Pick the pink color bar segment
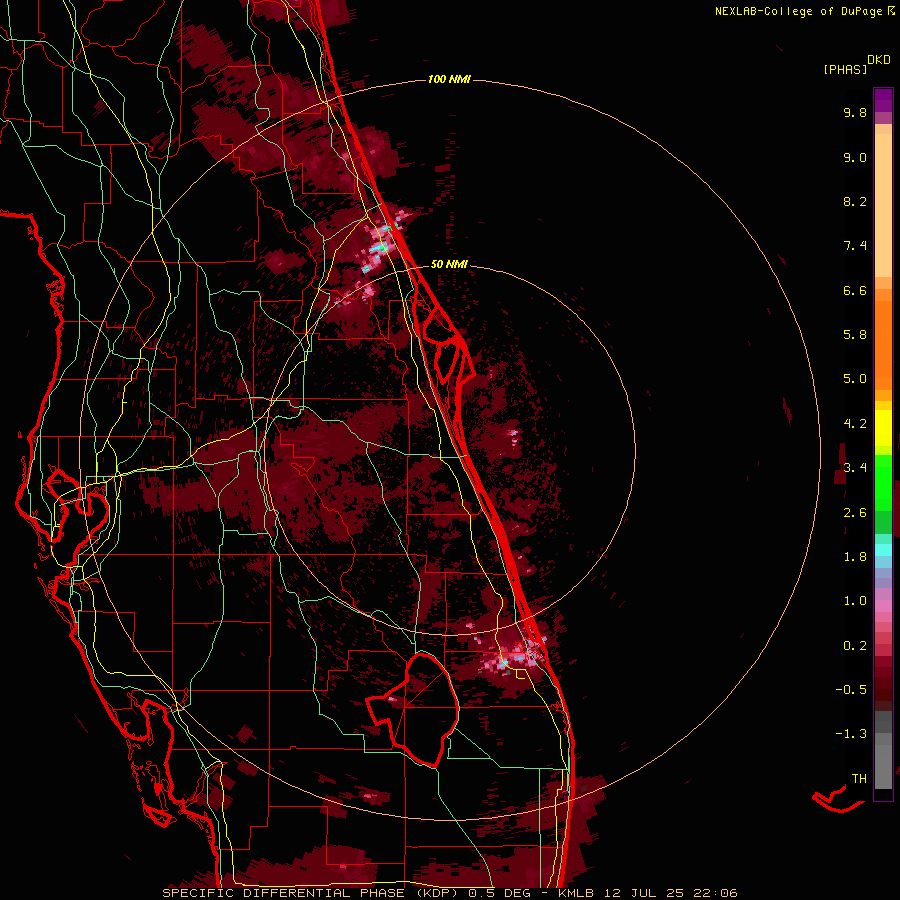900x900 pixels. [x=883, y=606]
